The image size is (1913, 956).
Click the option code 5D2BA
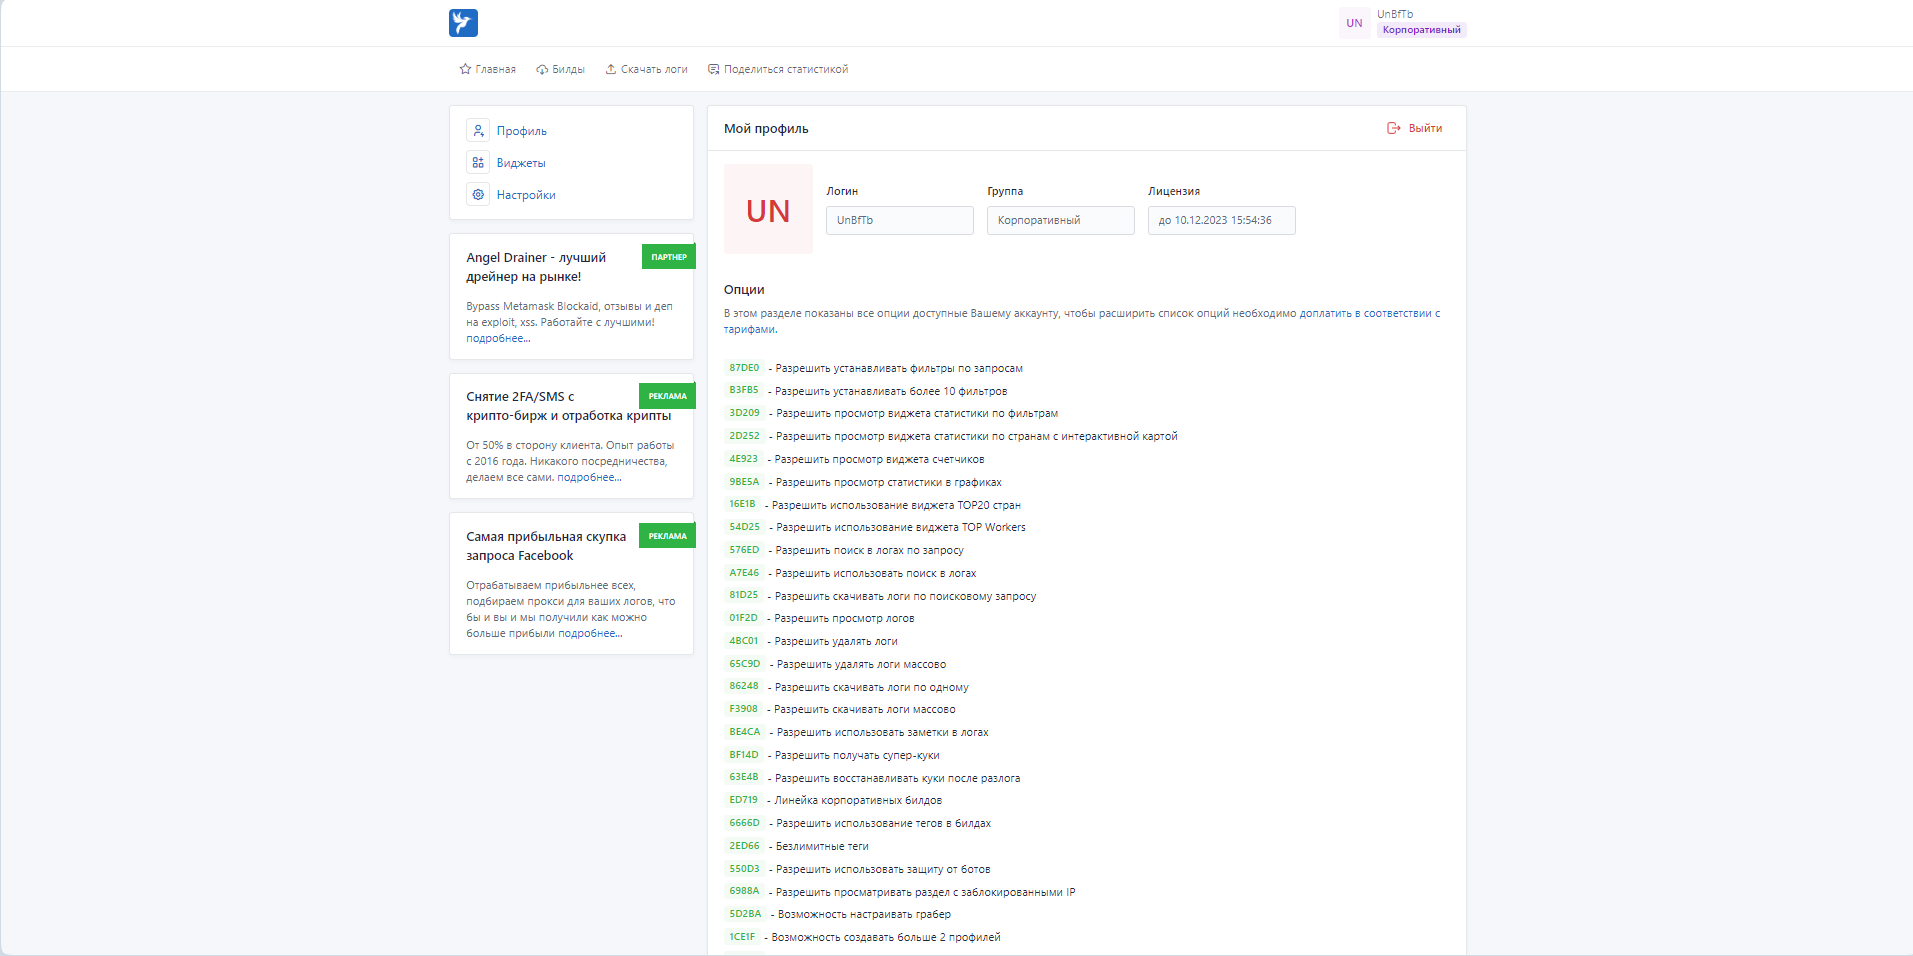745,914
